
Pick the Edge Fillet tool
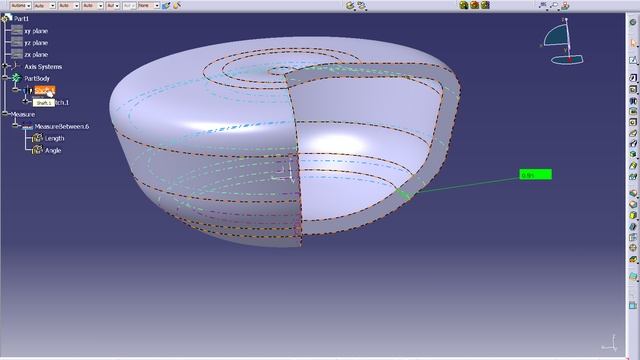pos(633,193)
